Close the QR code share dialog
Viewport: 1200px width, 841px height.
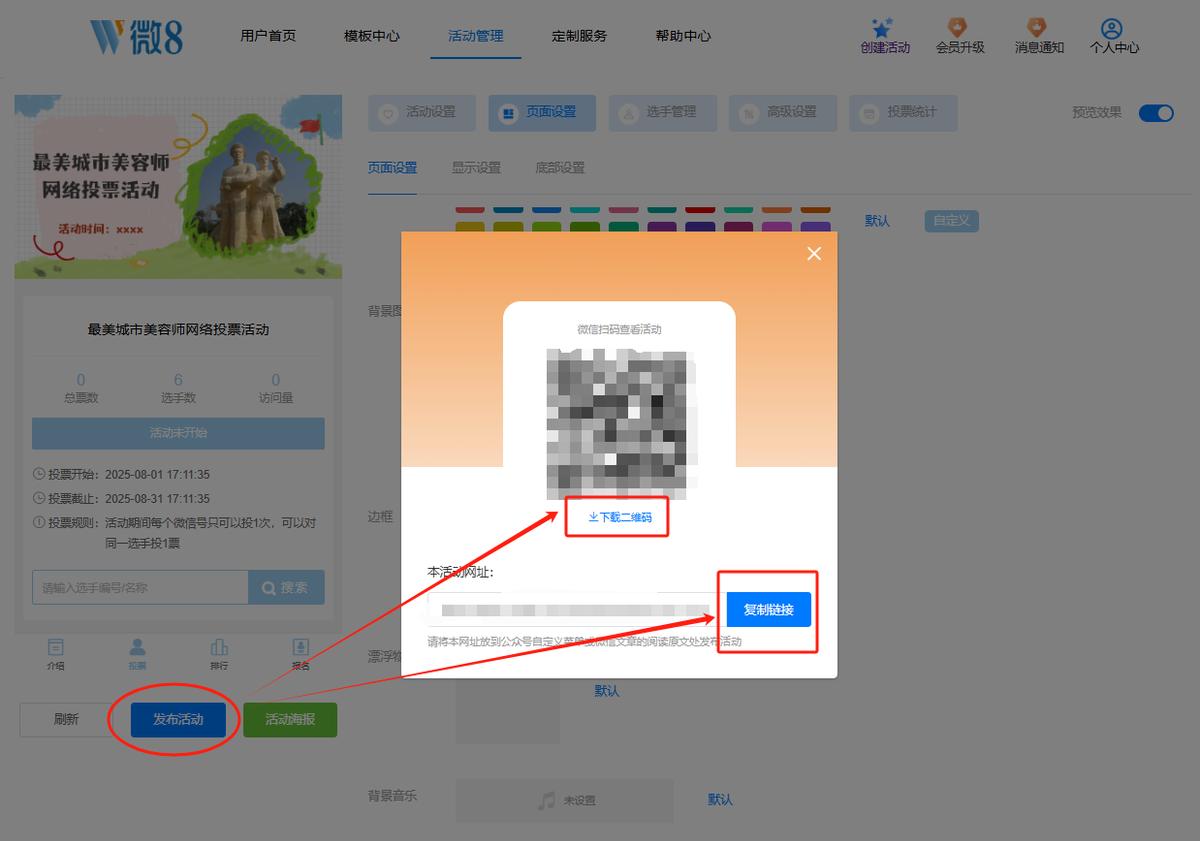(814, 254)
